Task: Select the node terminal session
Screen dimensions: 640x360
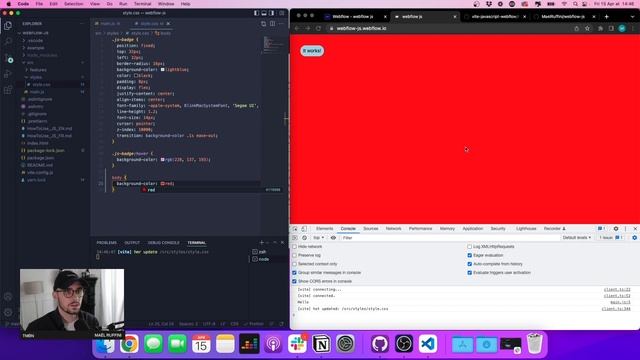Action: [261, 259]
